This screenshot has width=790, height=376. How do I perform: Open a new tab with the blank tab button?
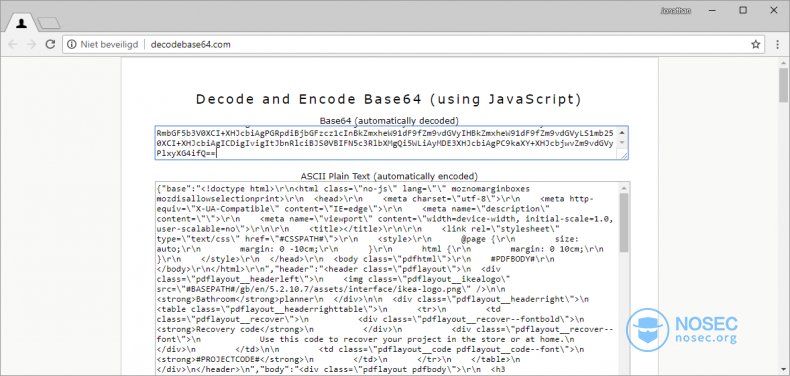click(49, 23)
